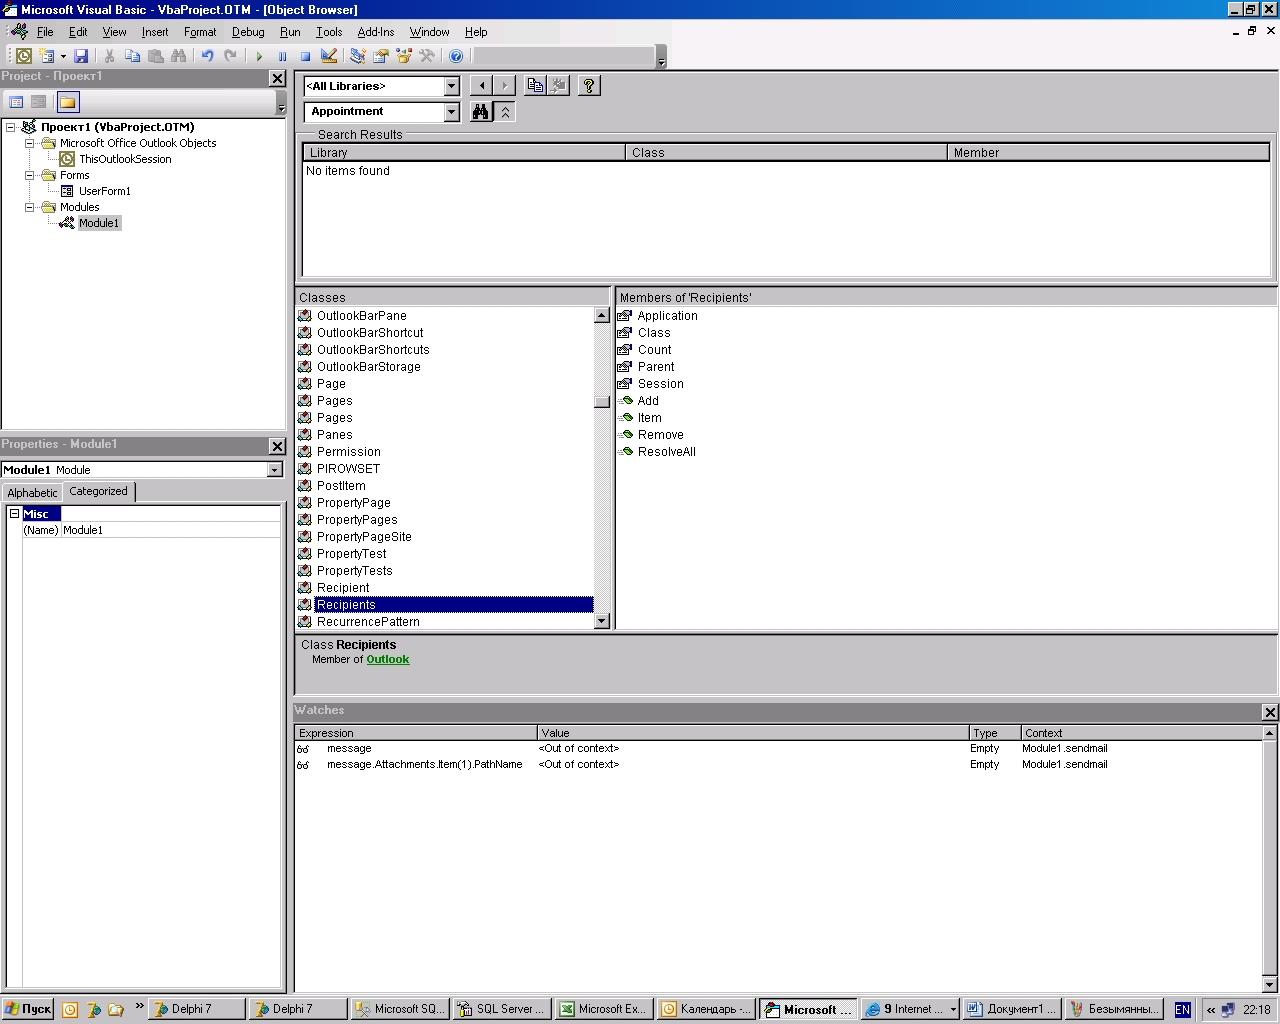Image resolution: width=1280 pixels, height=1024 pixels.
Task: Click Go Forward arrow in Object Browser
Action: pyautogui.click(x=505, y=86)
